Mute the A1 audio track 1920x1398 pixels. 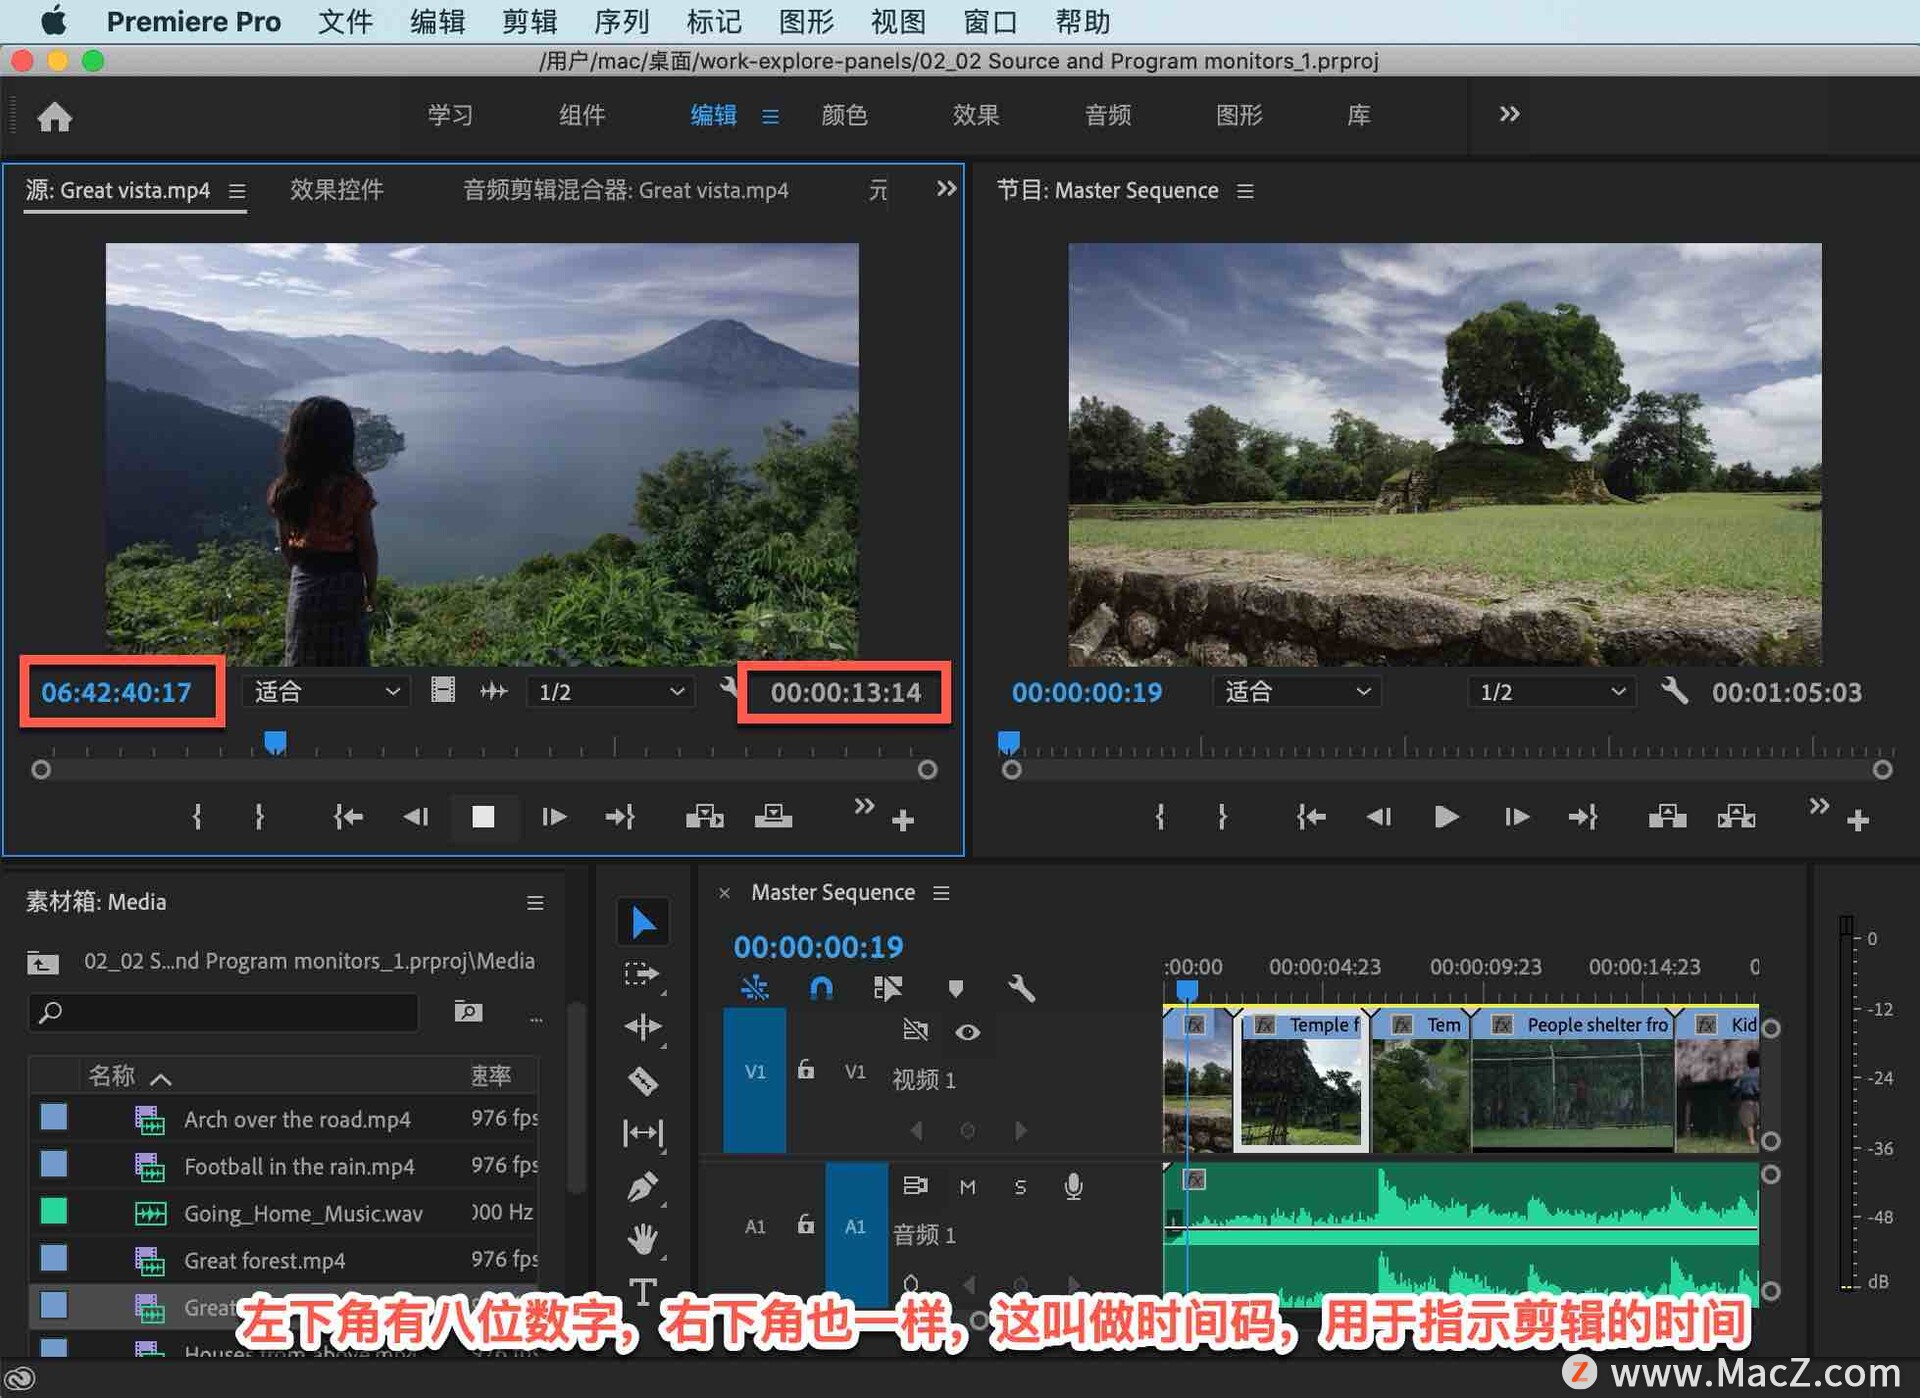click(967, 1187)
